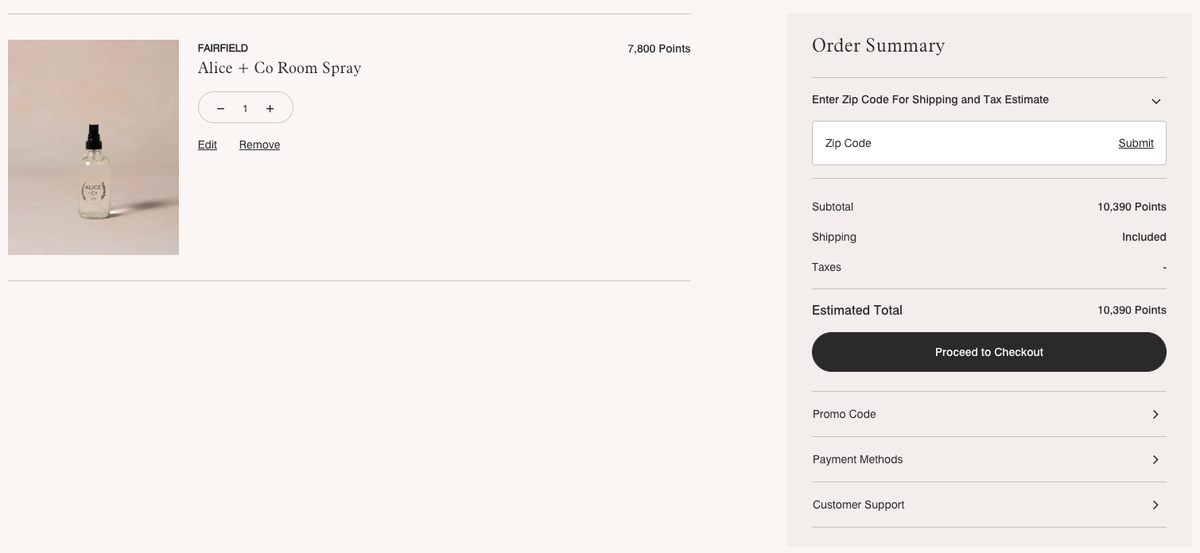Click the Payment Methods arrow icon
The height and width of the screenshot is (553, 1200).
[x=1155, y=460]
